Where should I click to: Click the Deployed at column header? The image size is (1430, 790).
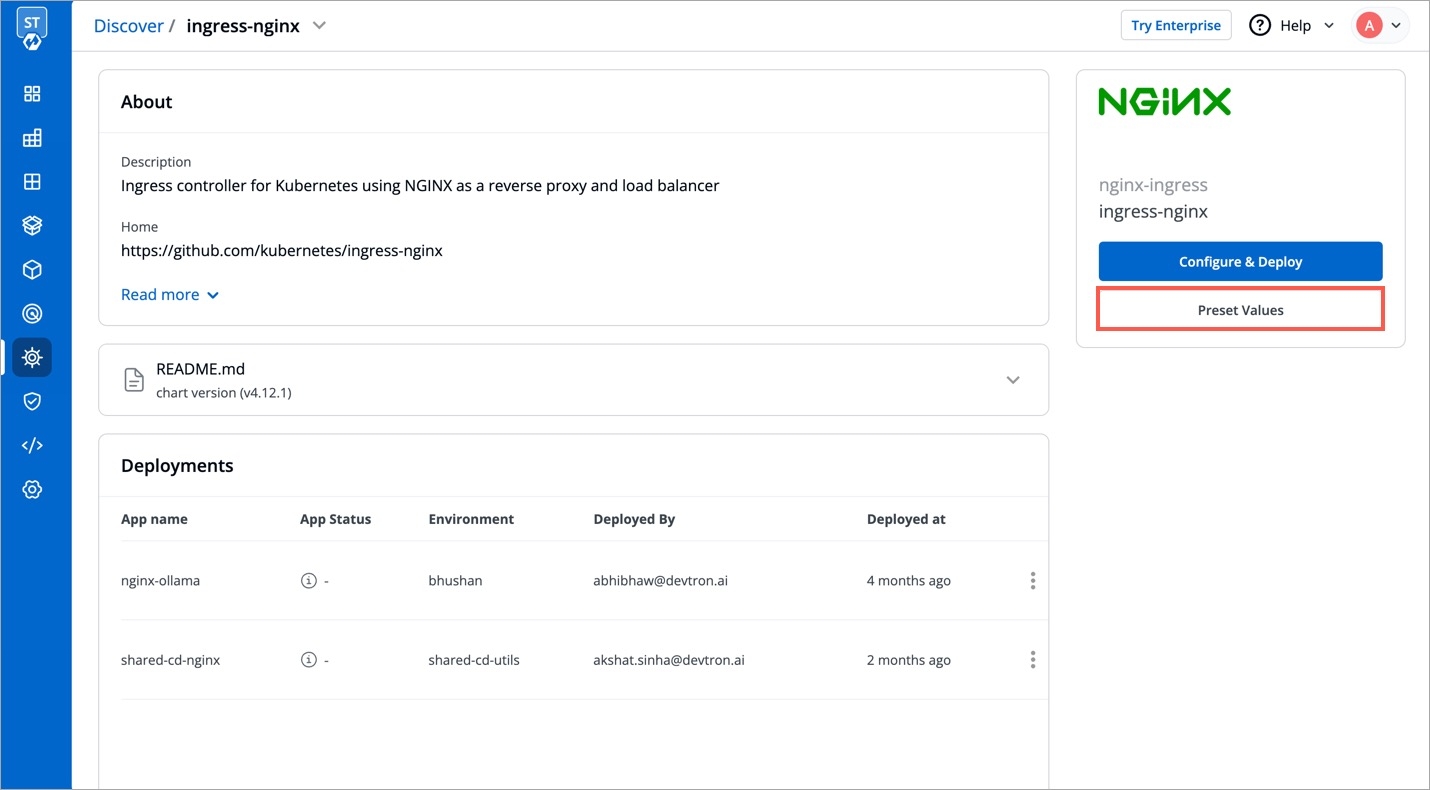click(906, 519)
